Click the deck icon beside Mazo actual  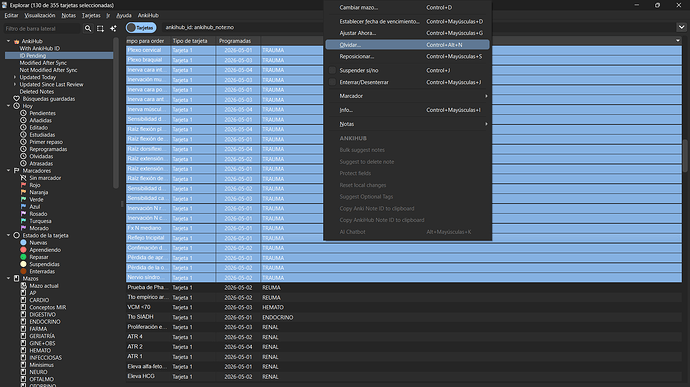click(23, 286)
